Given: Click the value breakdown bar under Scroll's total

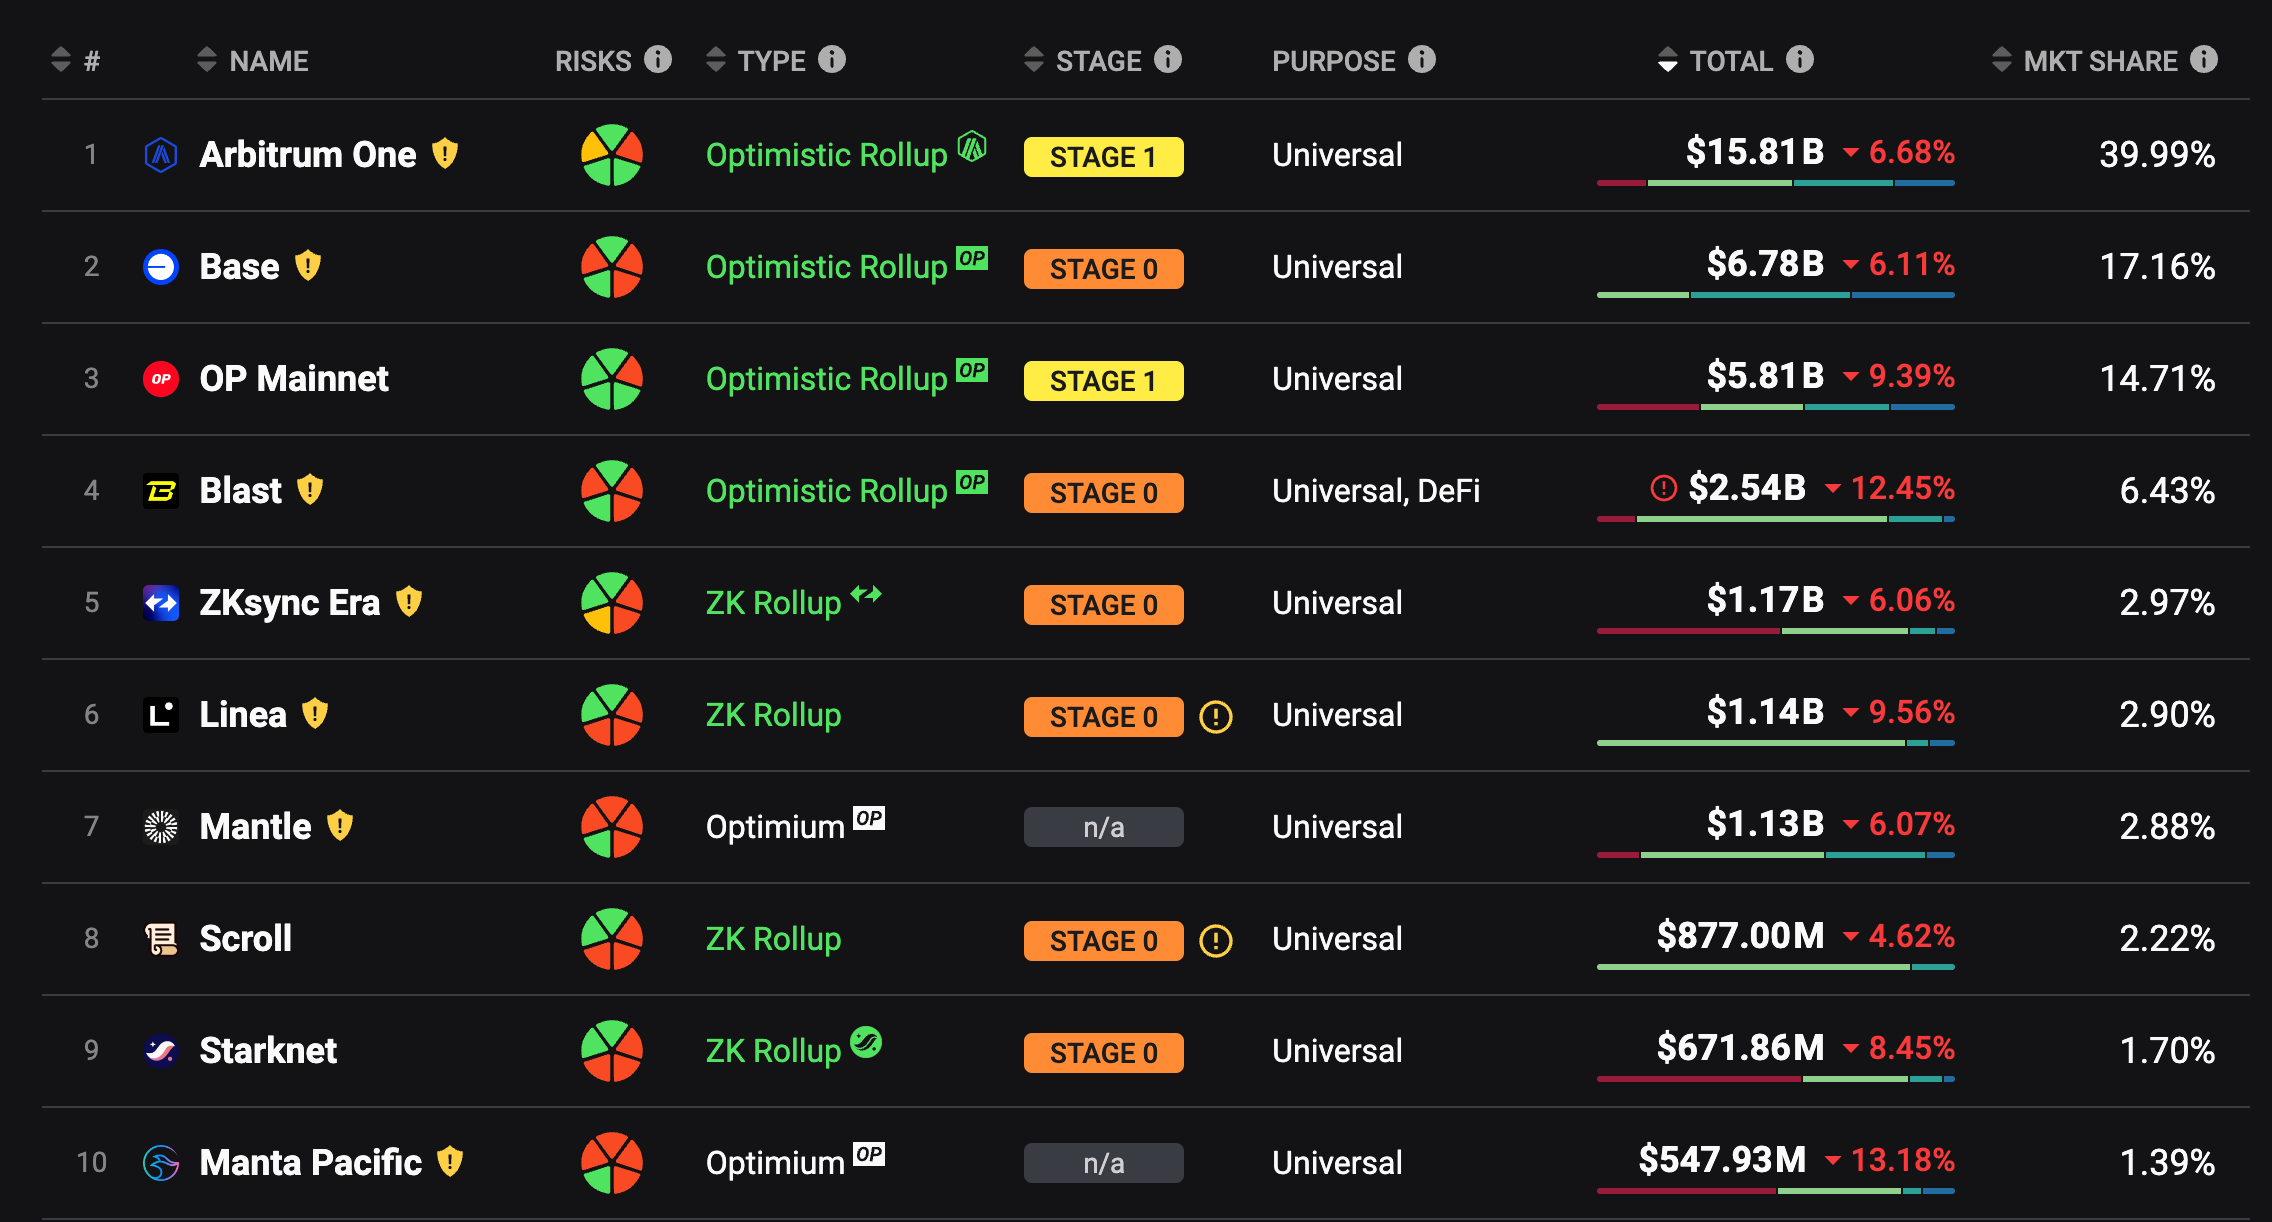Looking at the screenshot, I should (x=1775, y=967).
